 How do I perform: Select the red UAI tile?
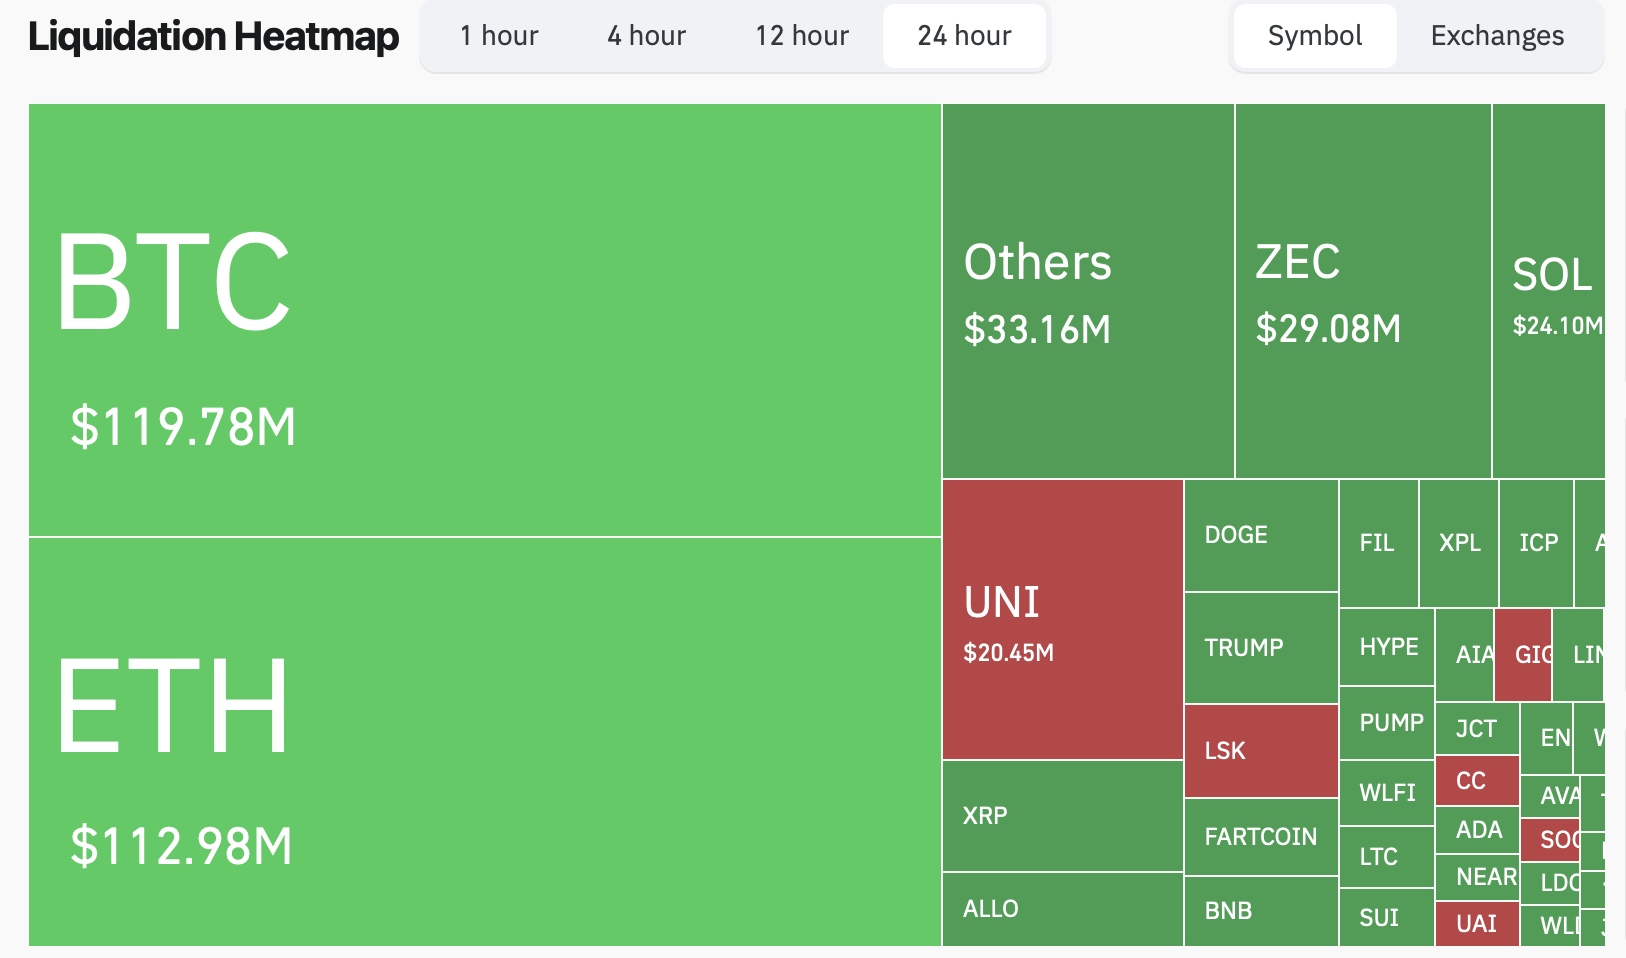[x=1477, y=923]
